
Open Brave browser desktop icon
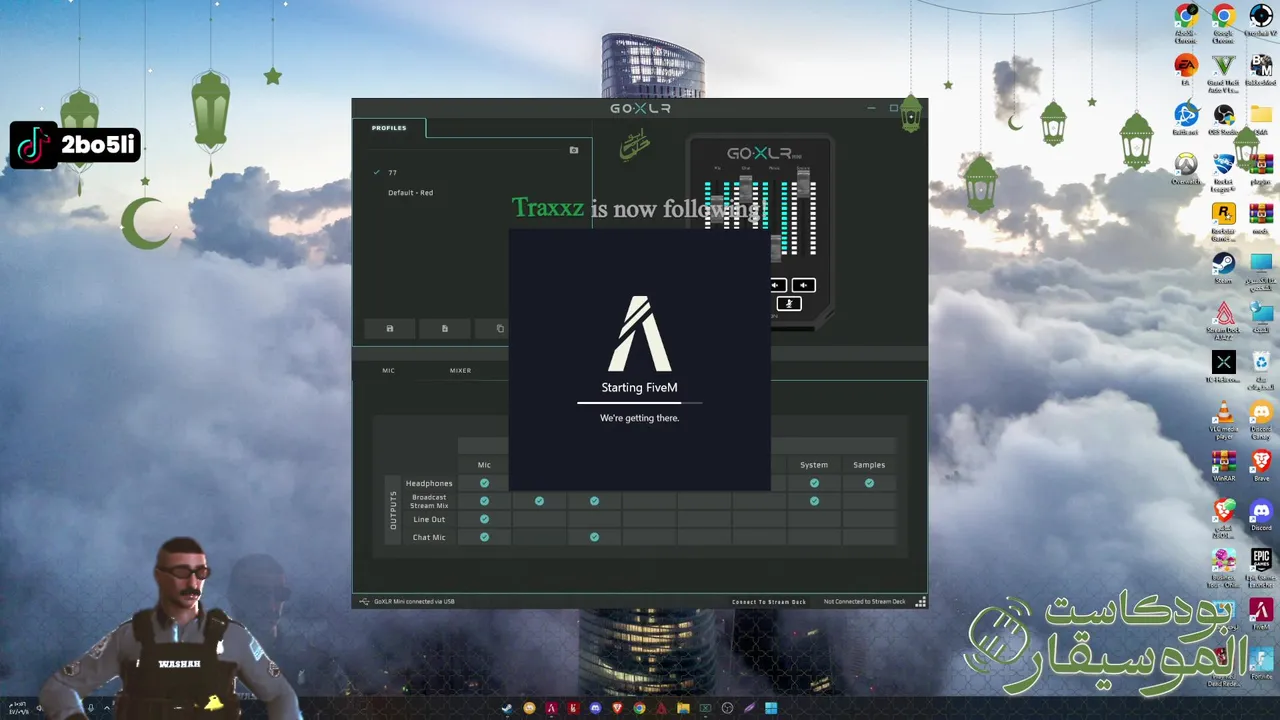point(1261,466)
